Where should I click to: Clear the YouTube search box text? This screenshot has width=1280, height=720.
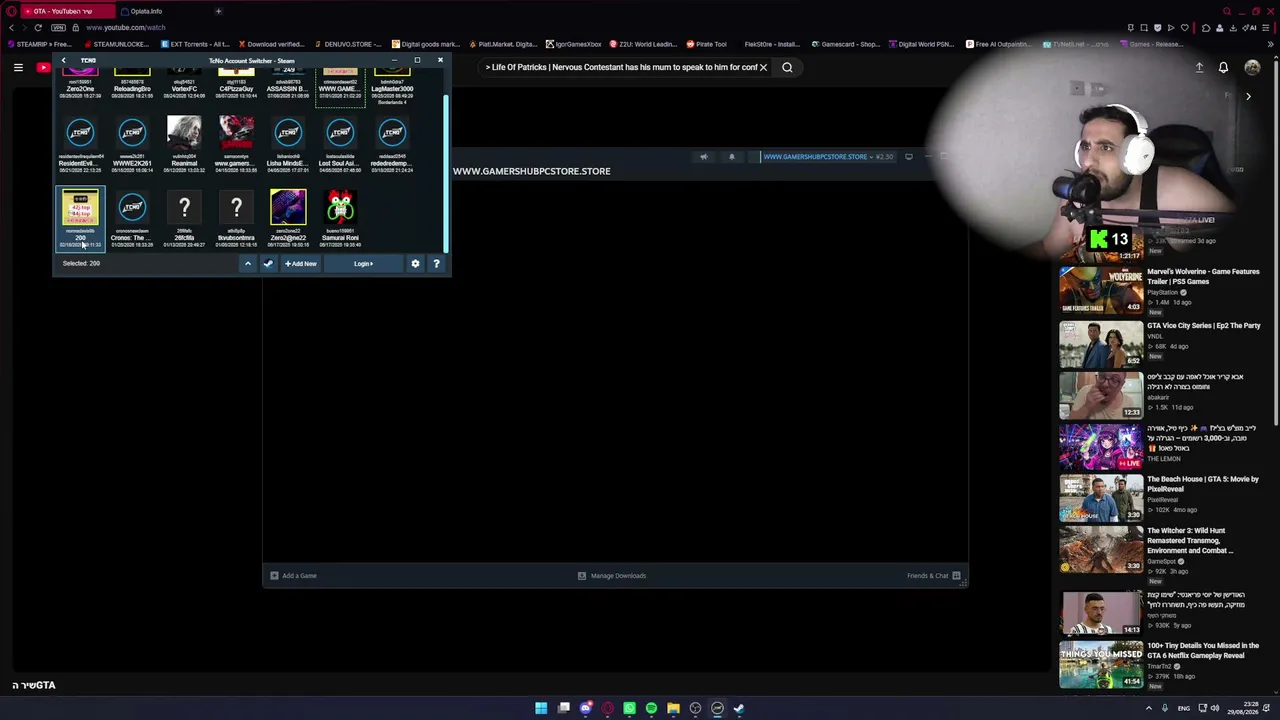[763, 68]
